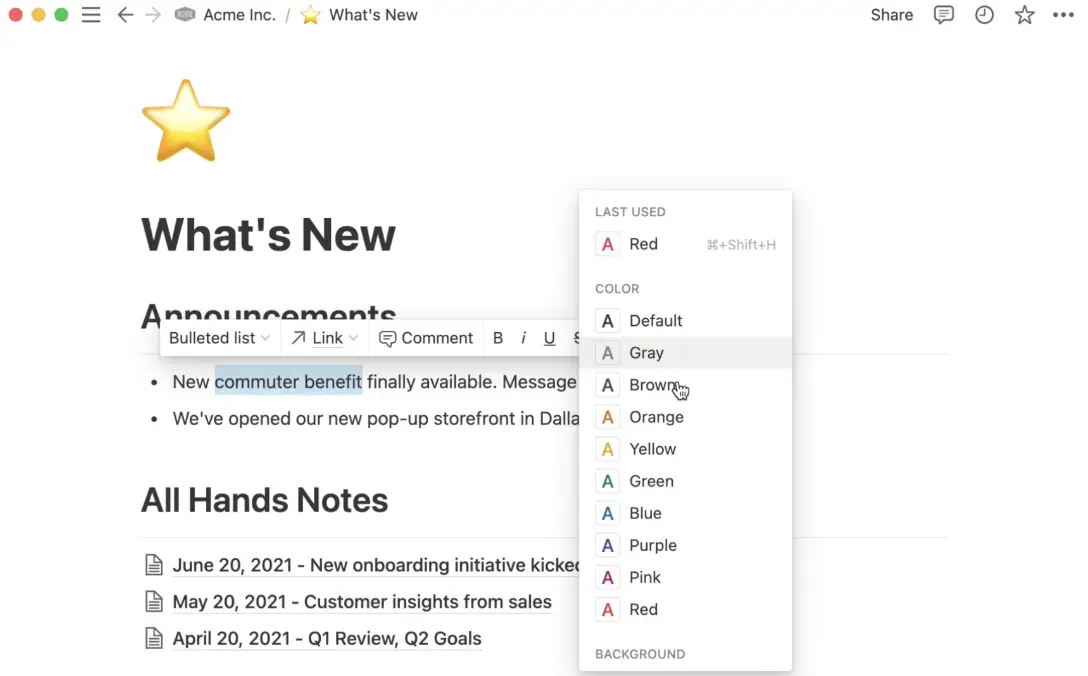
Task: Open page comments icon in top bar
Action: click(944, 15)
